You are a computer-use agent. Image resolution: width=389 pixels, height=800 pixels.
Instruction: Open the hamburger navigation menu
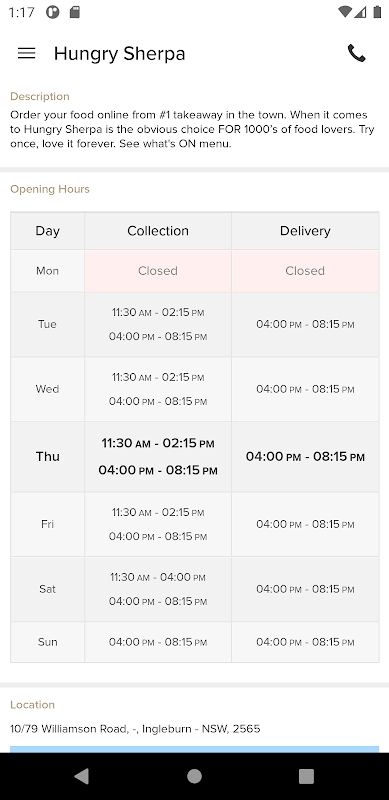(27, 53)
